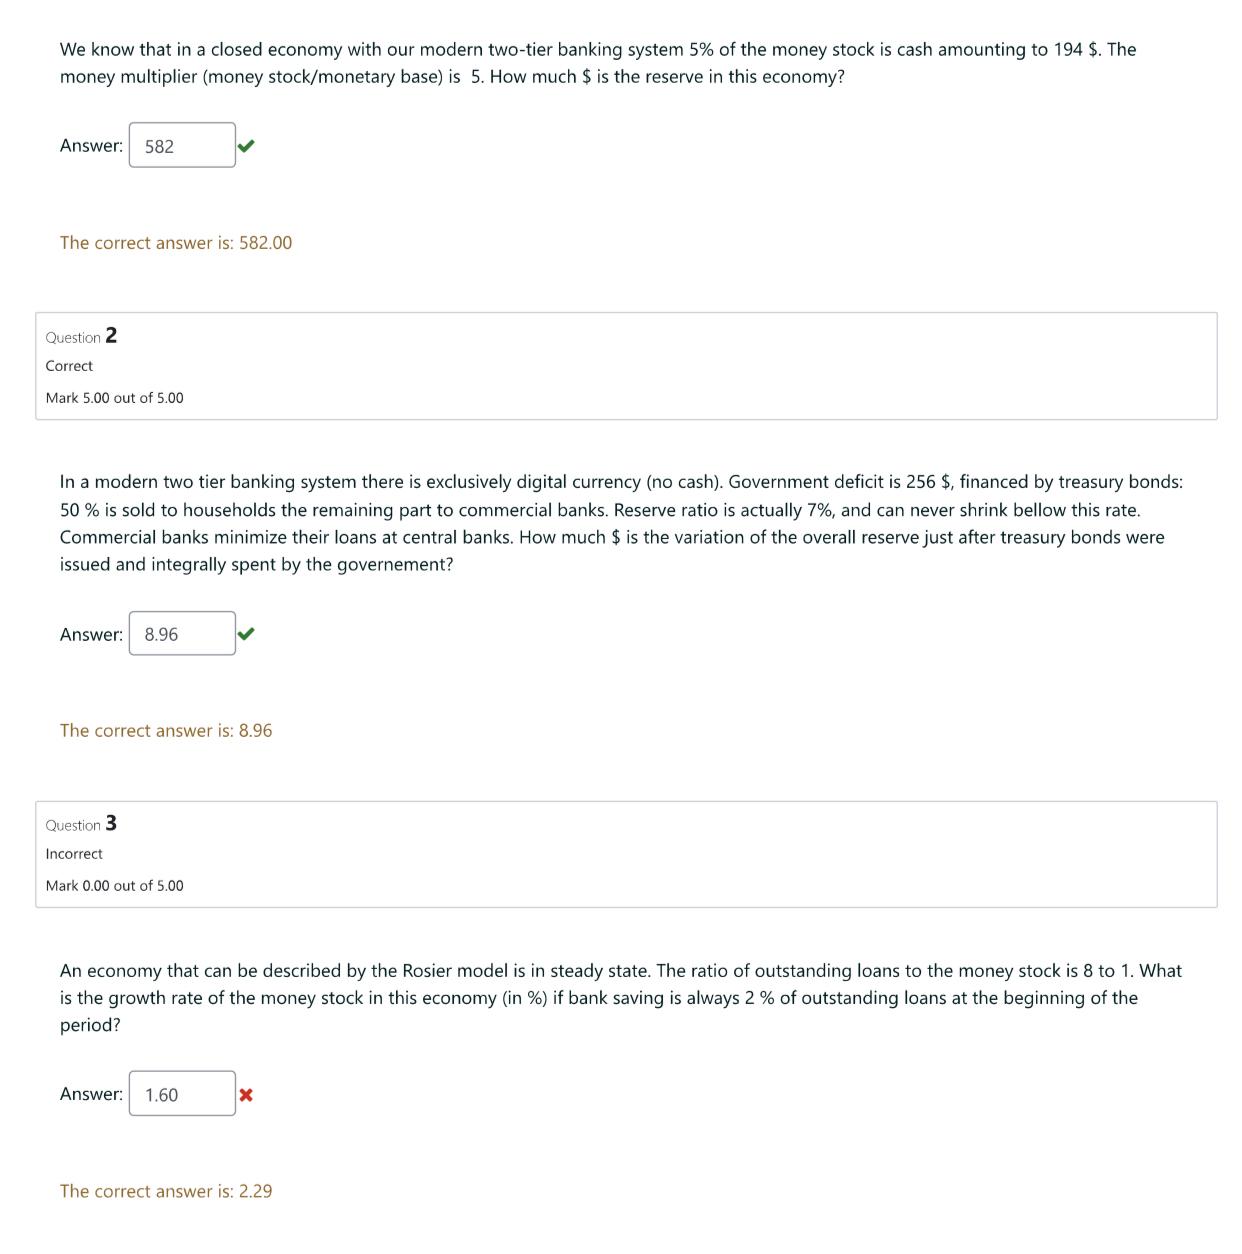This screenshot has height=1254, width=1242.
Task: Click the Mark 5.00 out of 5.00 text
Action: point(115,398)
